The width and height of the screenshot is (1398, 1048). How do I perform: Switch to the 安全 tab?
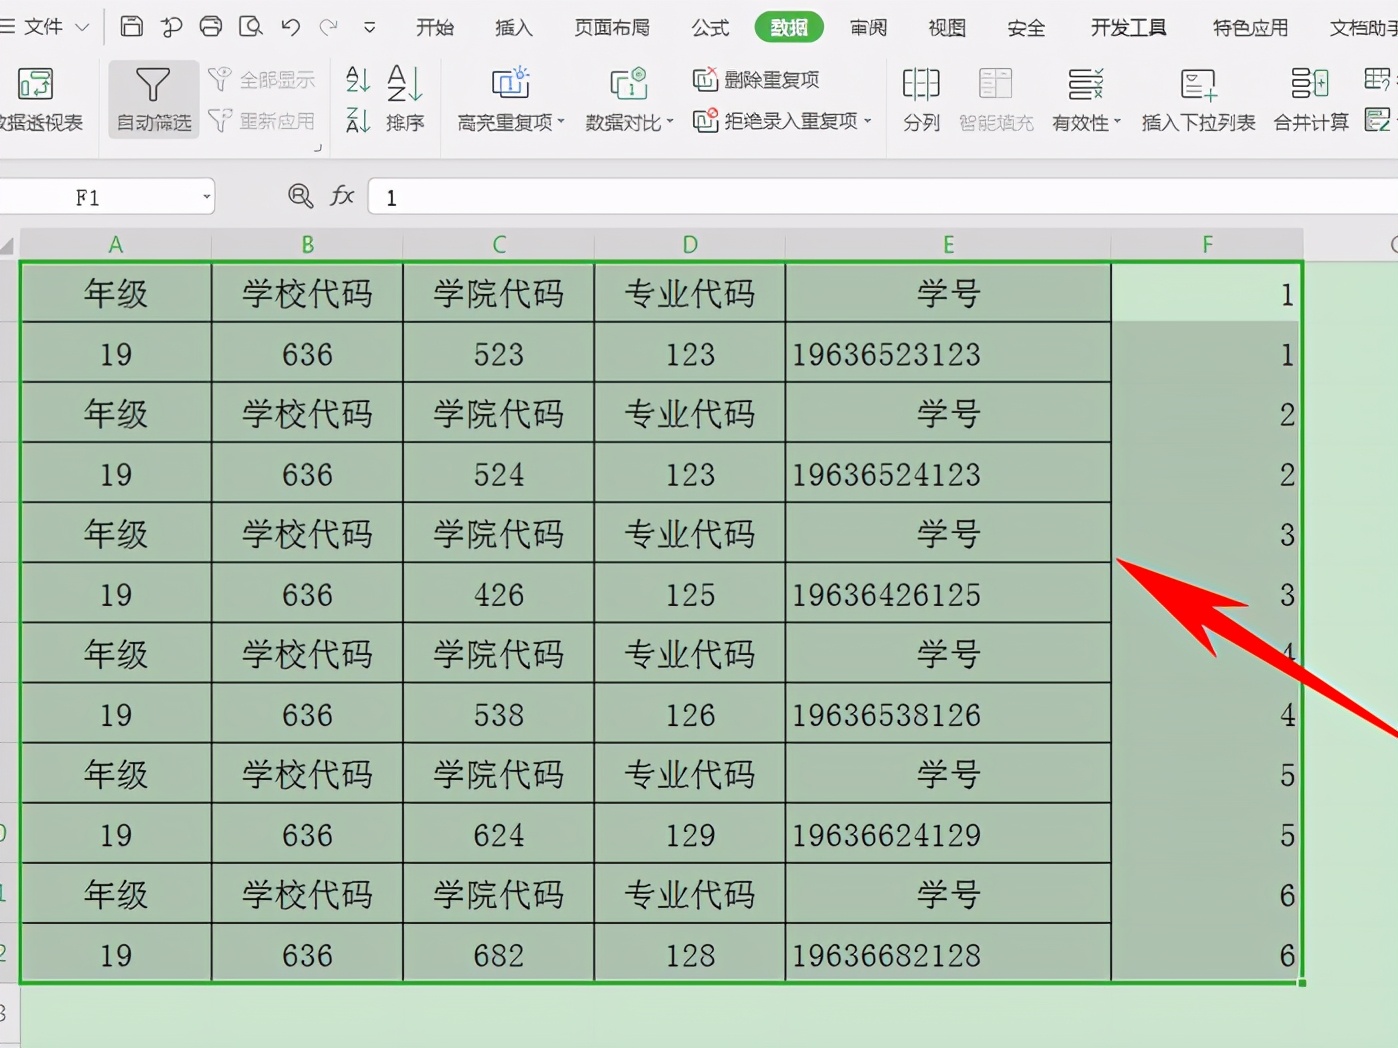1026,28
